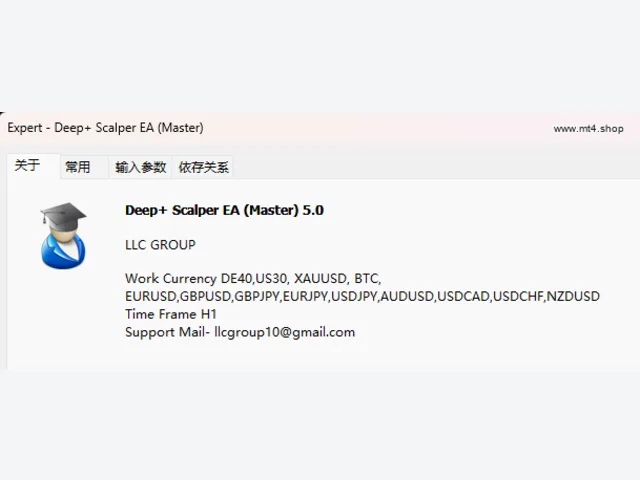640x480 pixels.
Task: Click the graduate expert advisor icon
Action: click(63, 236)
